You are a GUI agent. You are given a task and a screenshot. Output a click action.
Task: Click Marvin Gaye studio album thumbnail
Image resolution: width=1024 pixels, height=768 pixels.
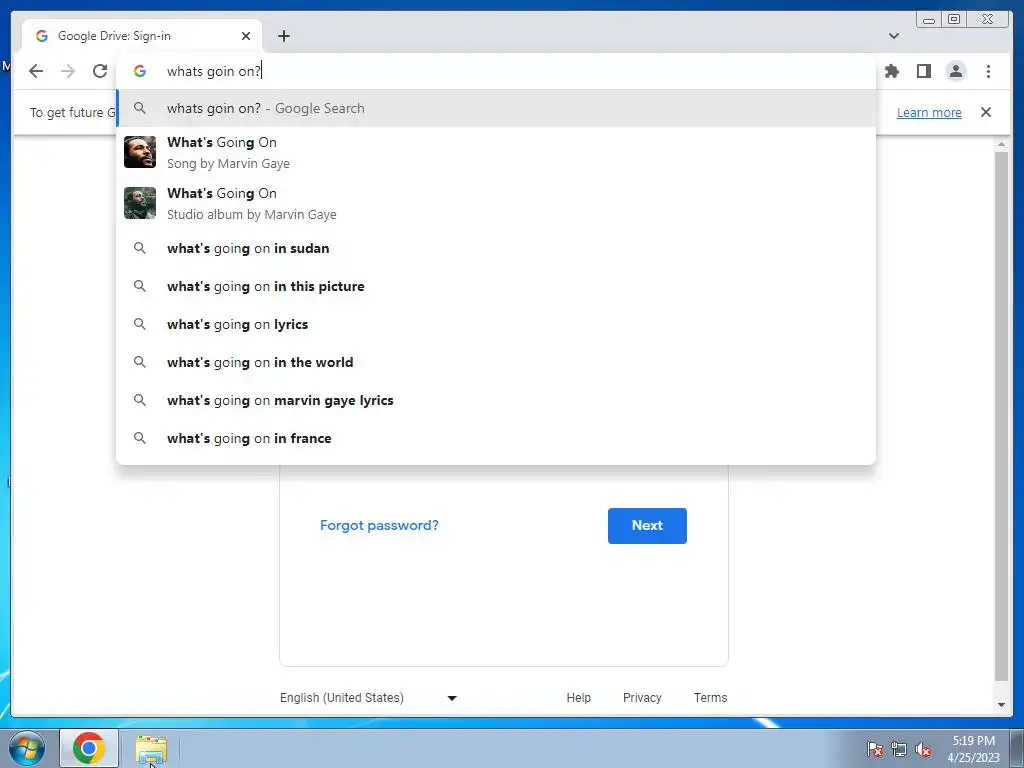click(140, 203)
